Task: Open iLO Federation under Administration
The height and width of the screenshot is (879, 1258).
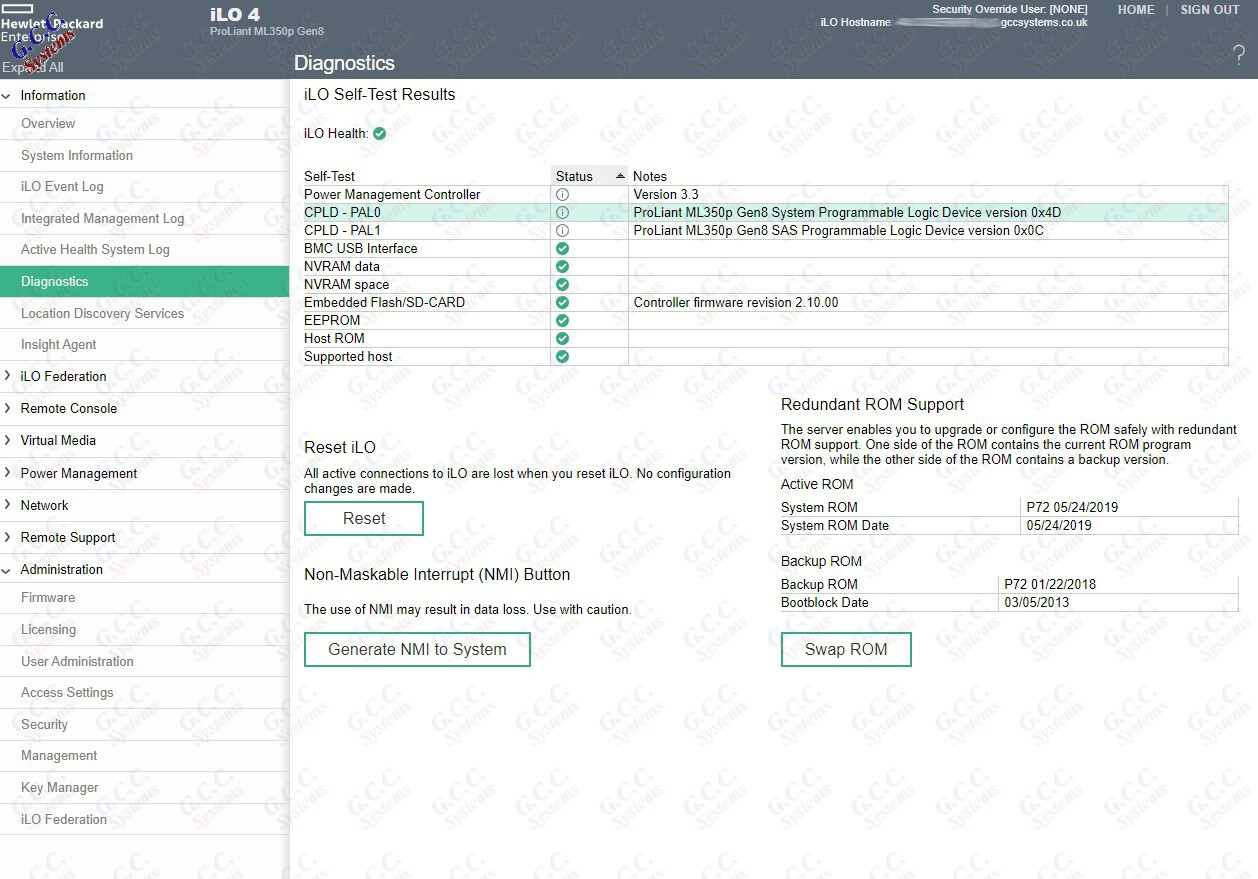Action: [64, 820]
